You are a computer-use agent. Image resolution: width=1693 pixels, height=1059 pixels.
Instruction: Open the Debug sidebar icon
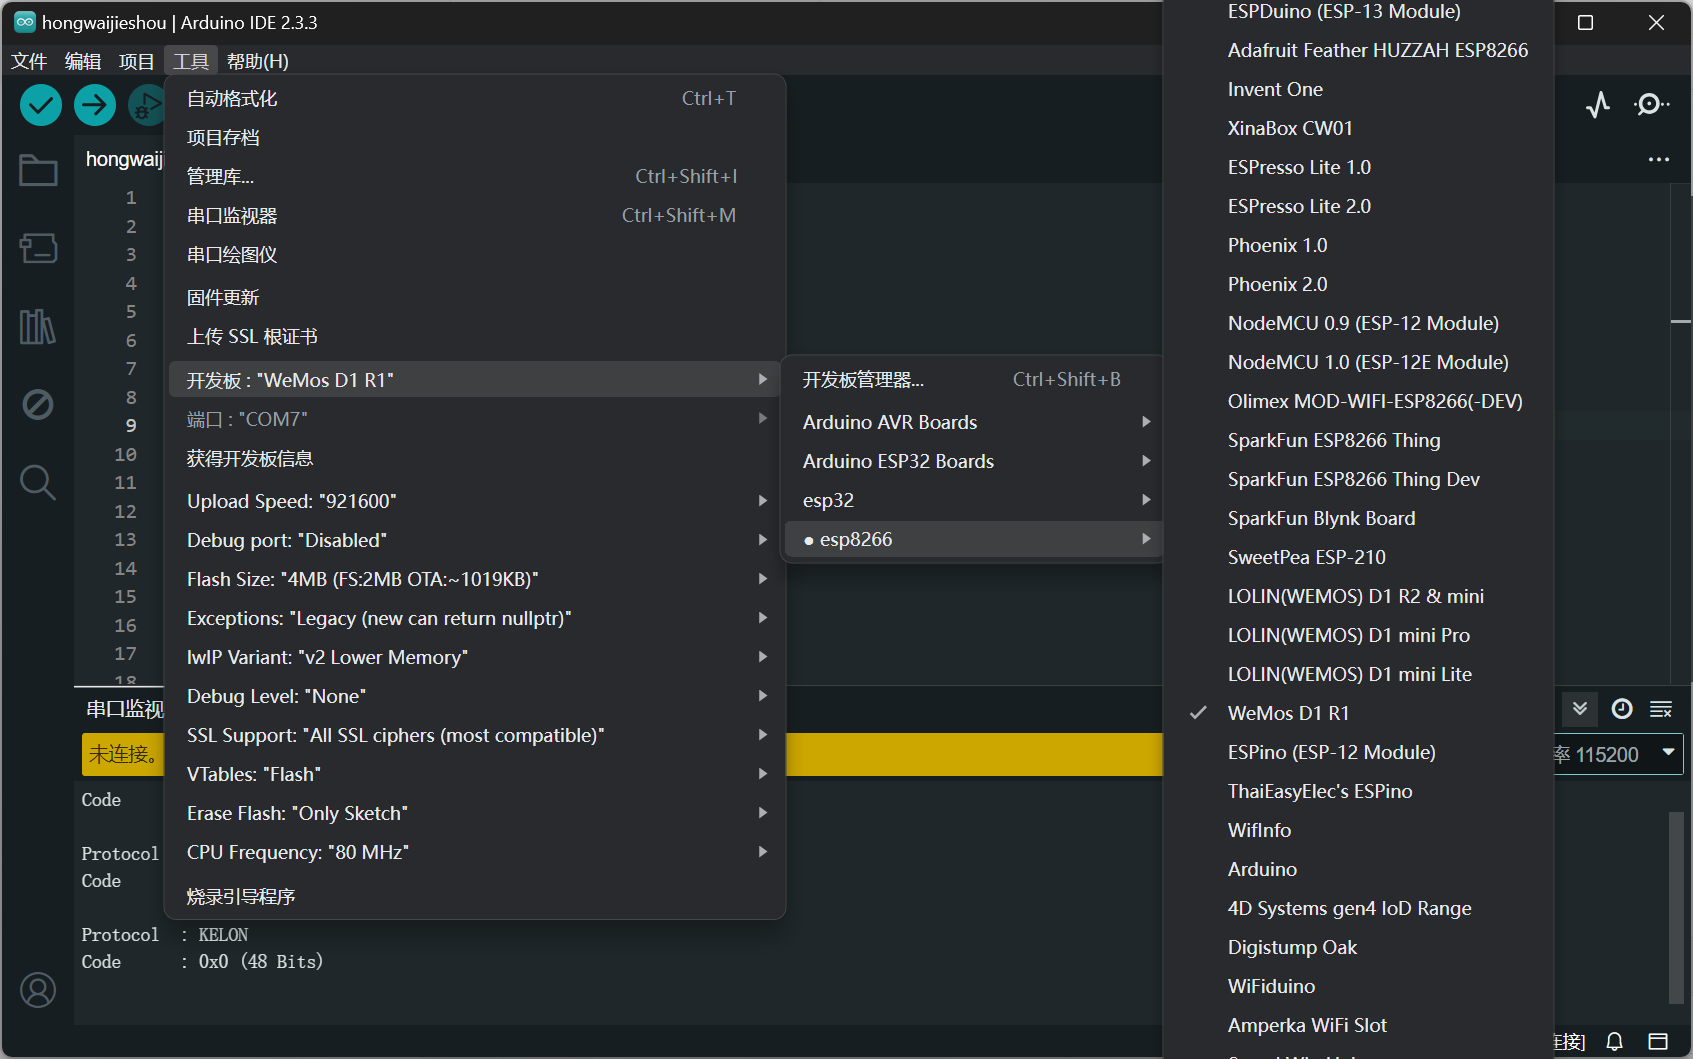click(x=38, y=404)
